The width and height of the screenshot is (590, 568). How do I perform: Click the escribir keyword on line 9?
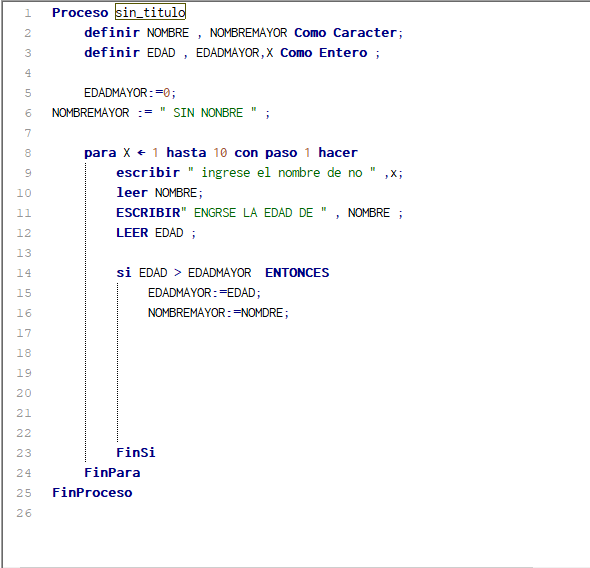(148, 173)
